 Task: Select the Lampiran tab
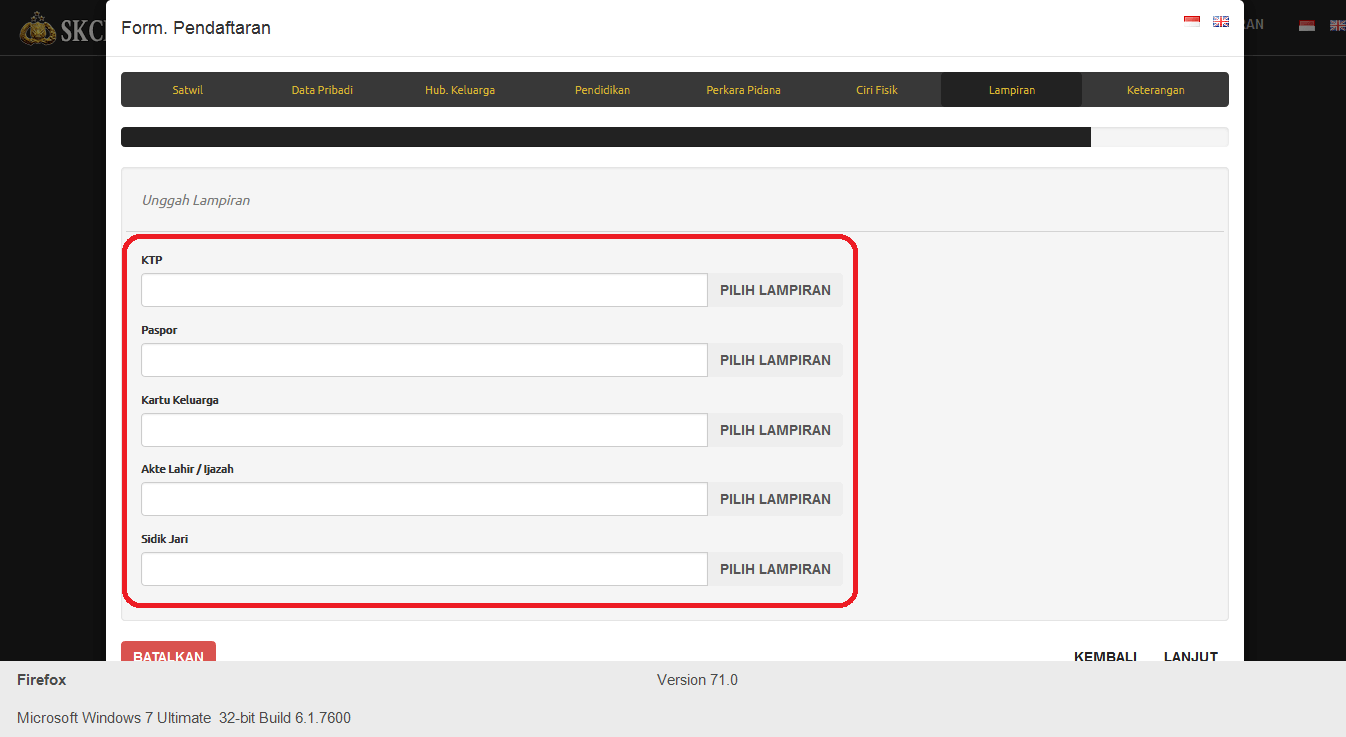coord(1012,90)
